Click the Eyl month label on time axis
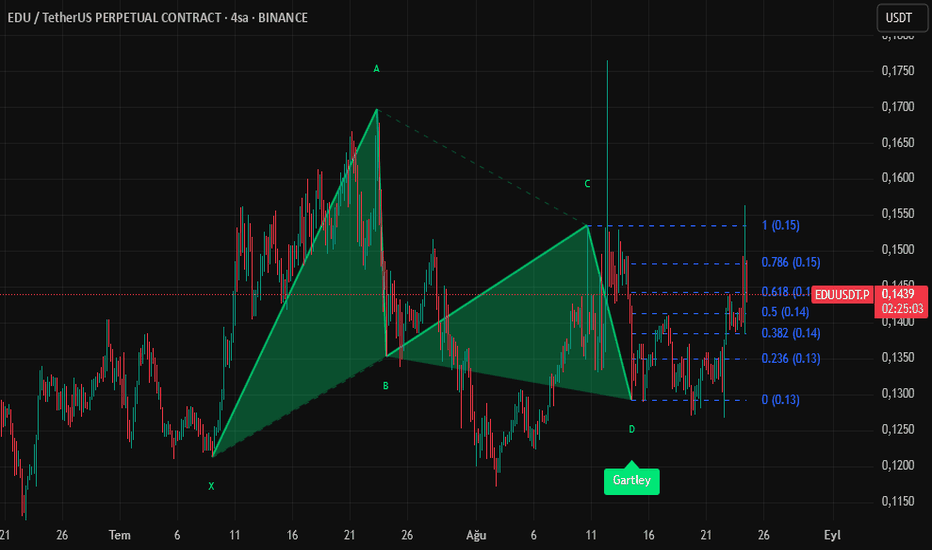Screen dimensions: 932x550 point(830,535)
